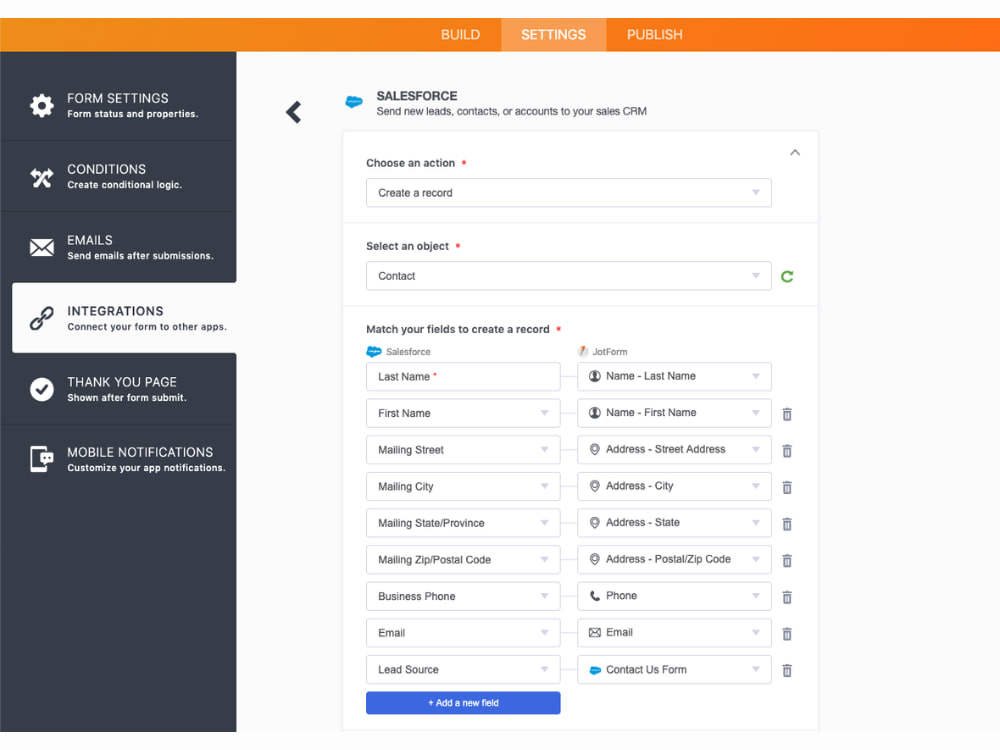Open the Address - State JotForm dropdown
1000x750 pixels.
coord(674,522)
